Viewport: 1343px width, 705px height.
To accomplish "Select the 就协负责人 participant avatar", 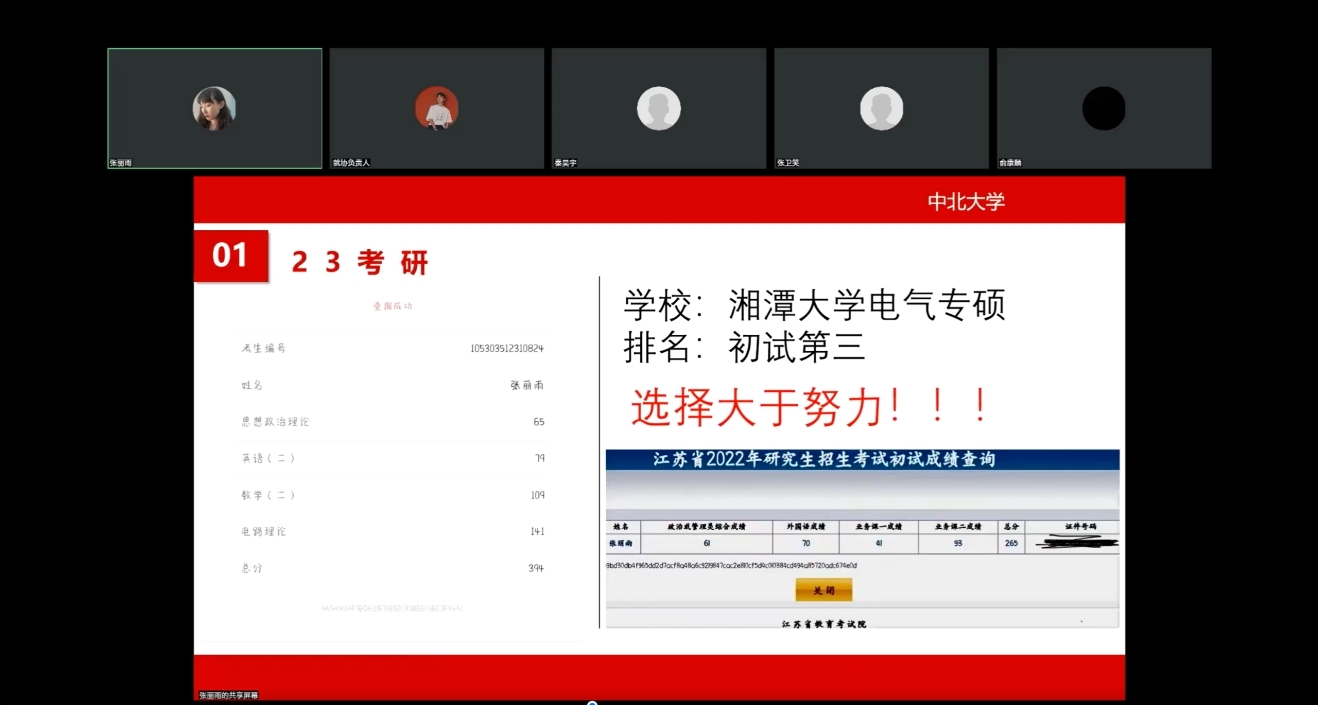I will 436,108.
